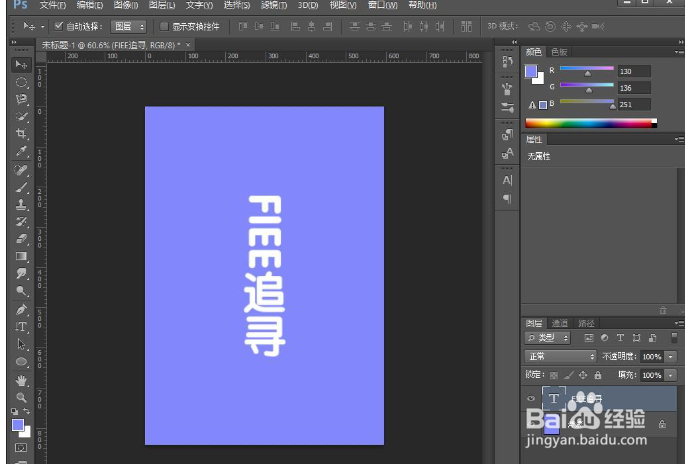Select the Magic Wand tool

[x=21, y=117]
